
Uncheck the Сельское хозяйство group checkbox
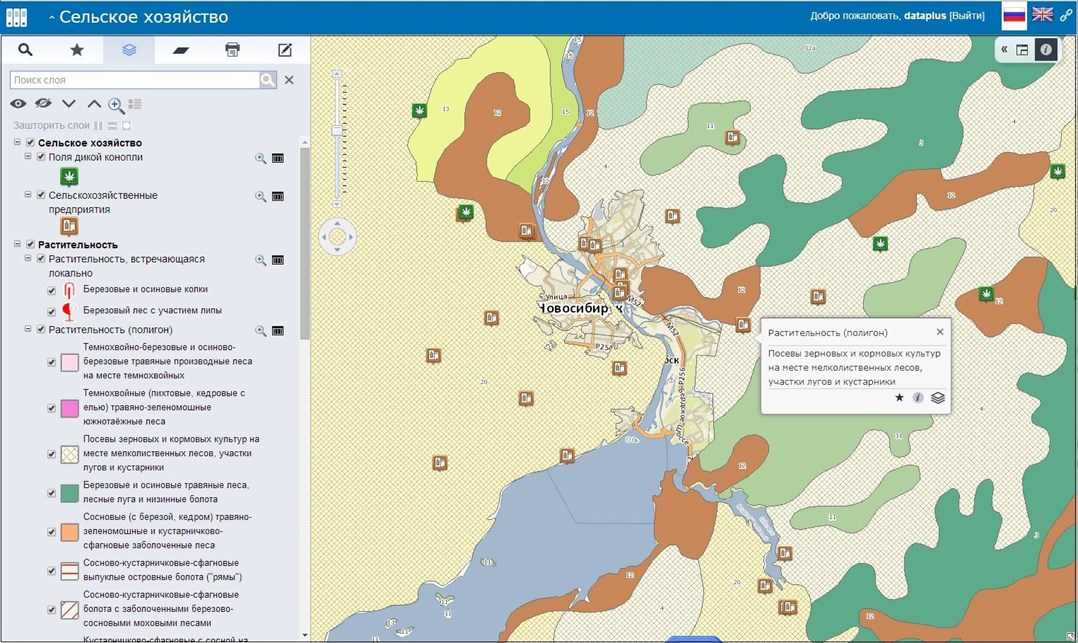pyautogui.click(x=30, y=142)
